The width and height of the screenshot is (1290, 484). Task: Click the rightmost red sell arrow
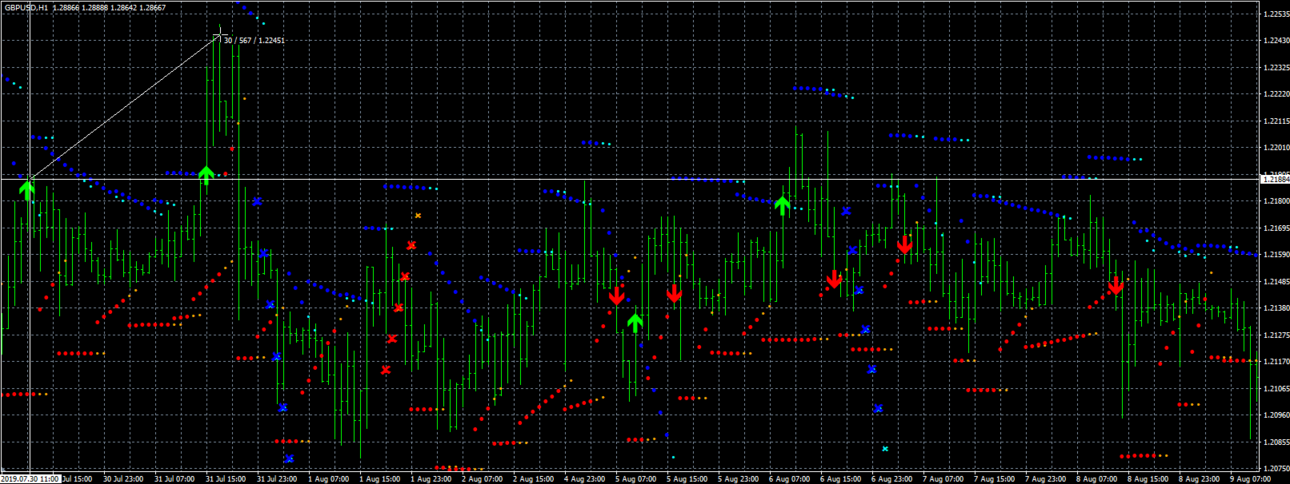[x=1116, y=286]
